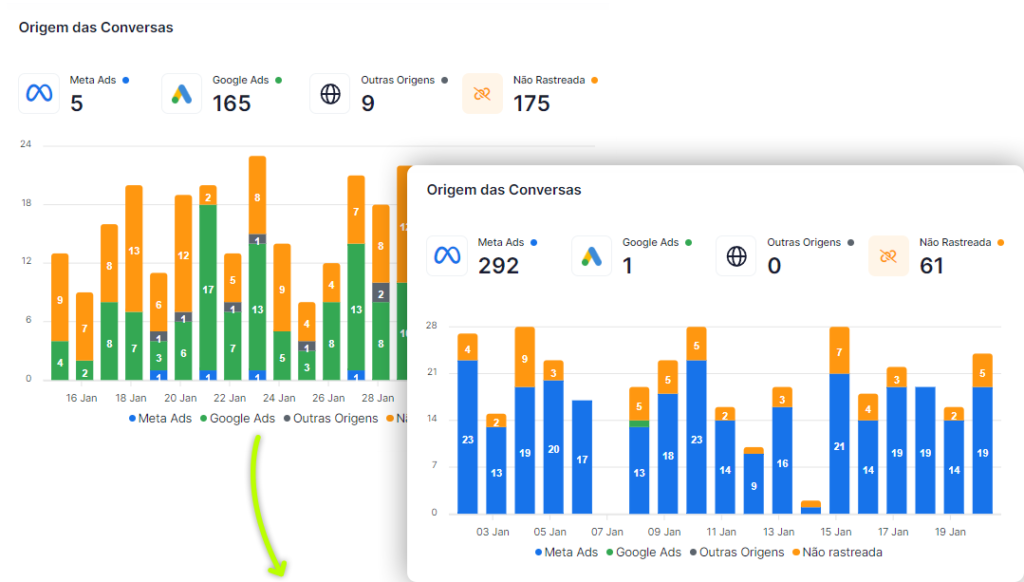Viewport: 1024px width, 582px height.
Task: Toggle the Meta Ads legend under the front chart
Action: [x=566, y=552]
